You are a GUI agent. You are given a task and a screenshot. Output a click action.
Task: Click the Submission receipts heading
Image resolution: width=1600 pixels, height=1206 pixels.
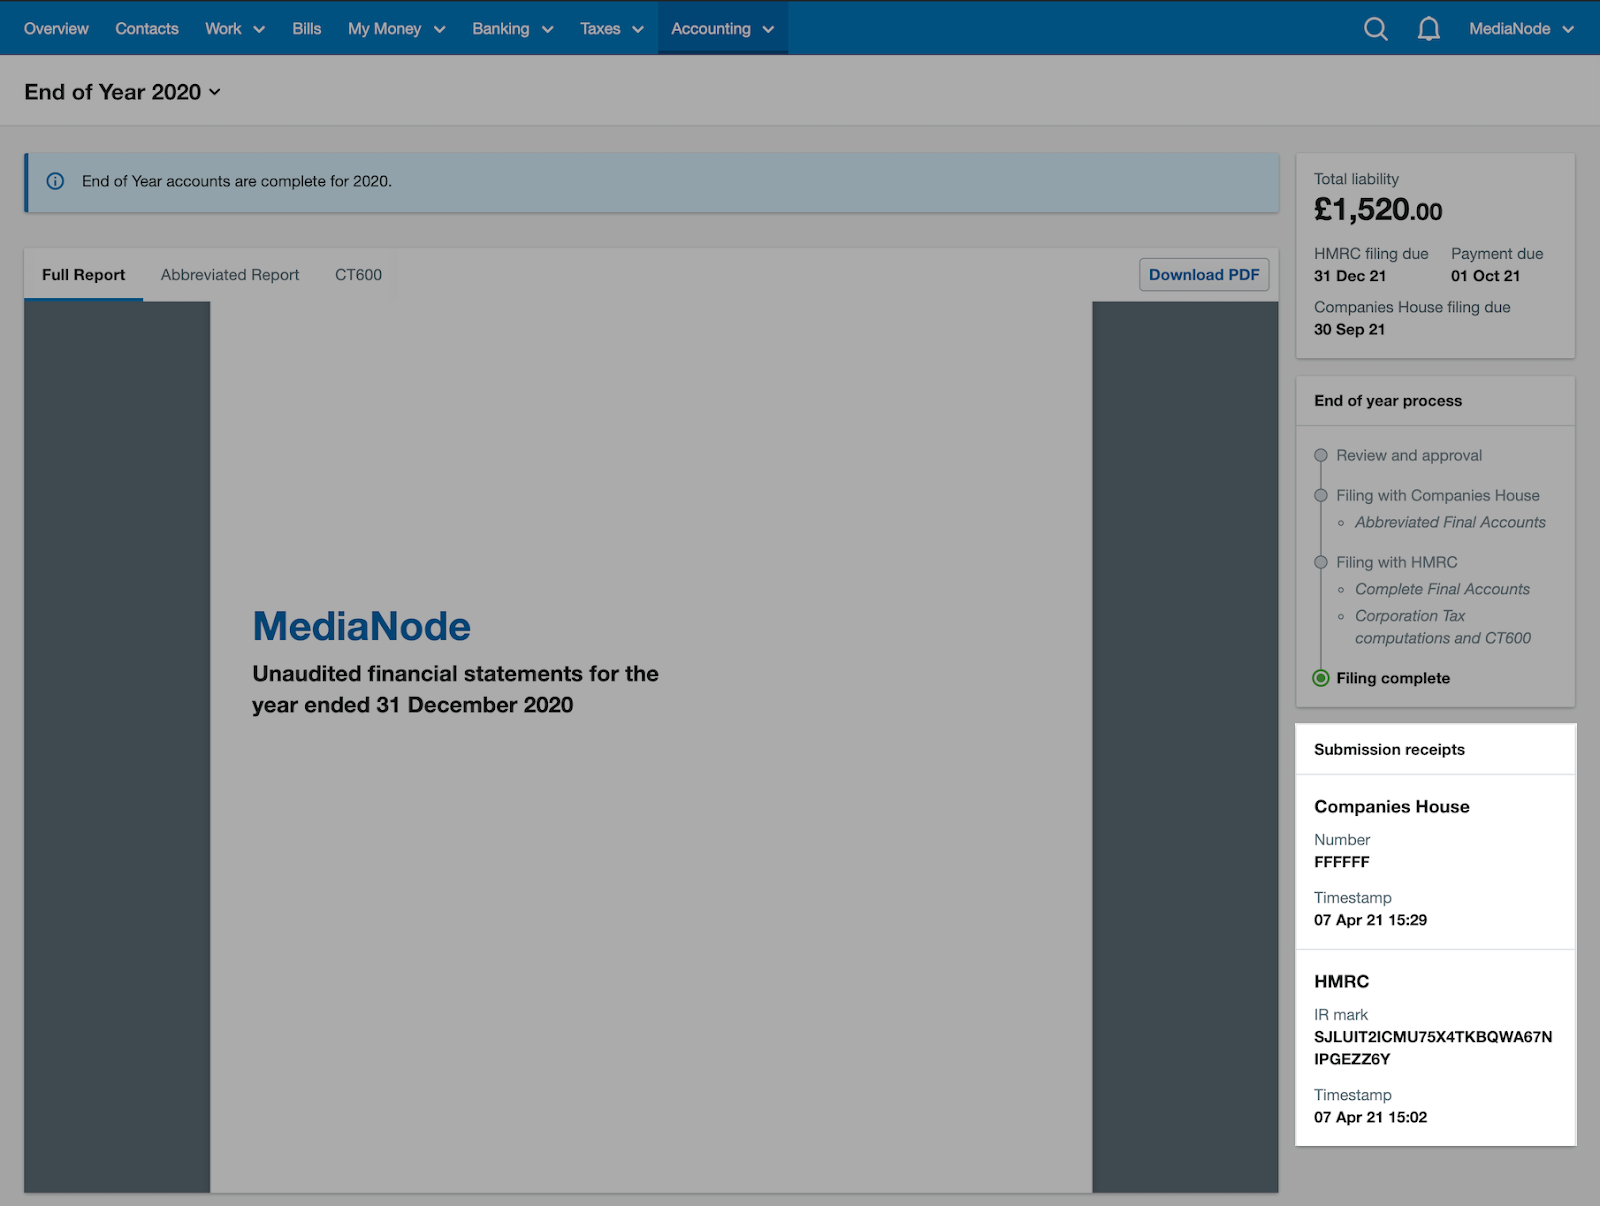tap(1389, 749)
